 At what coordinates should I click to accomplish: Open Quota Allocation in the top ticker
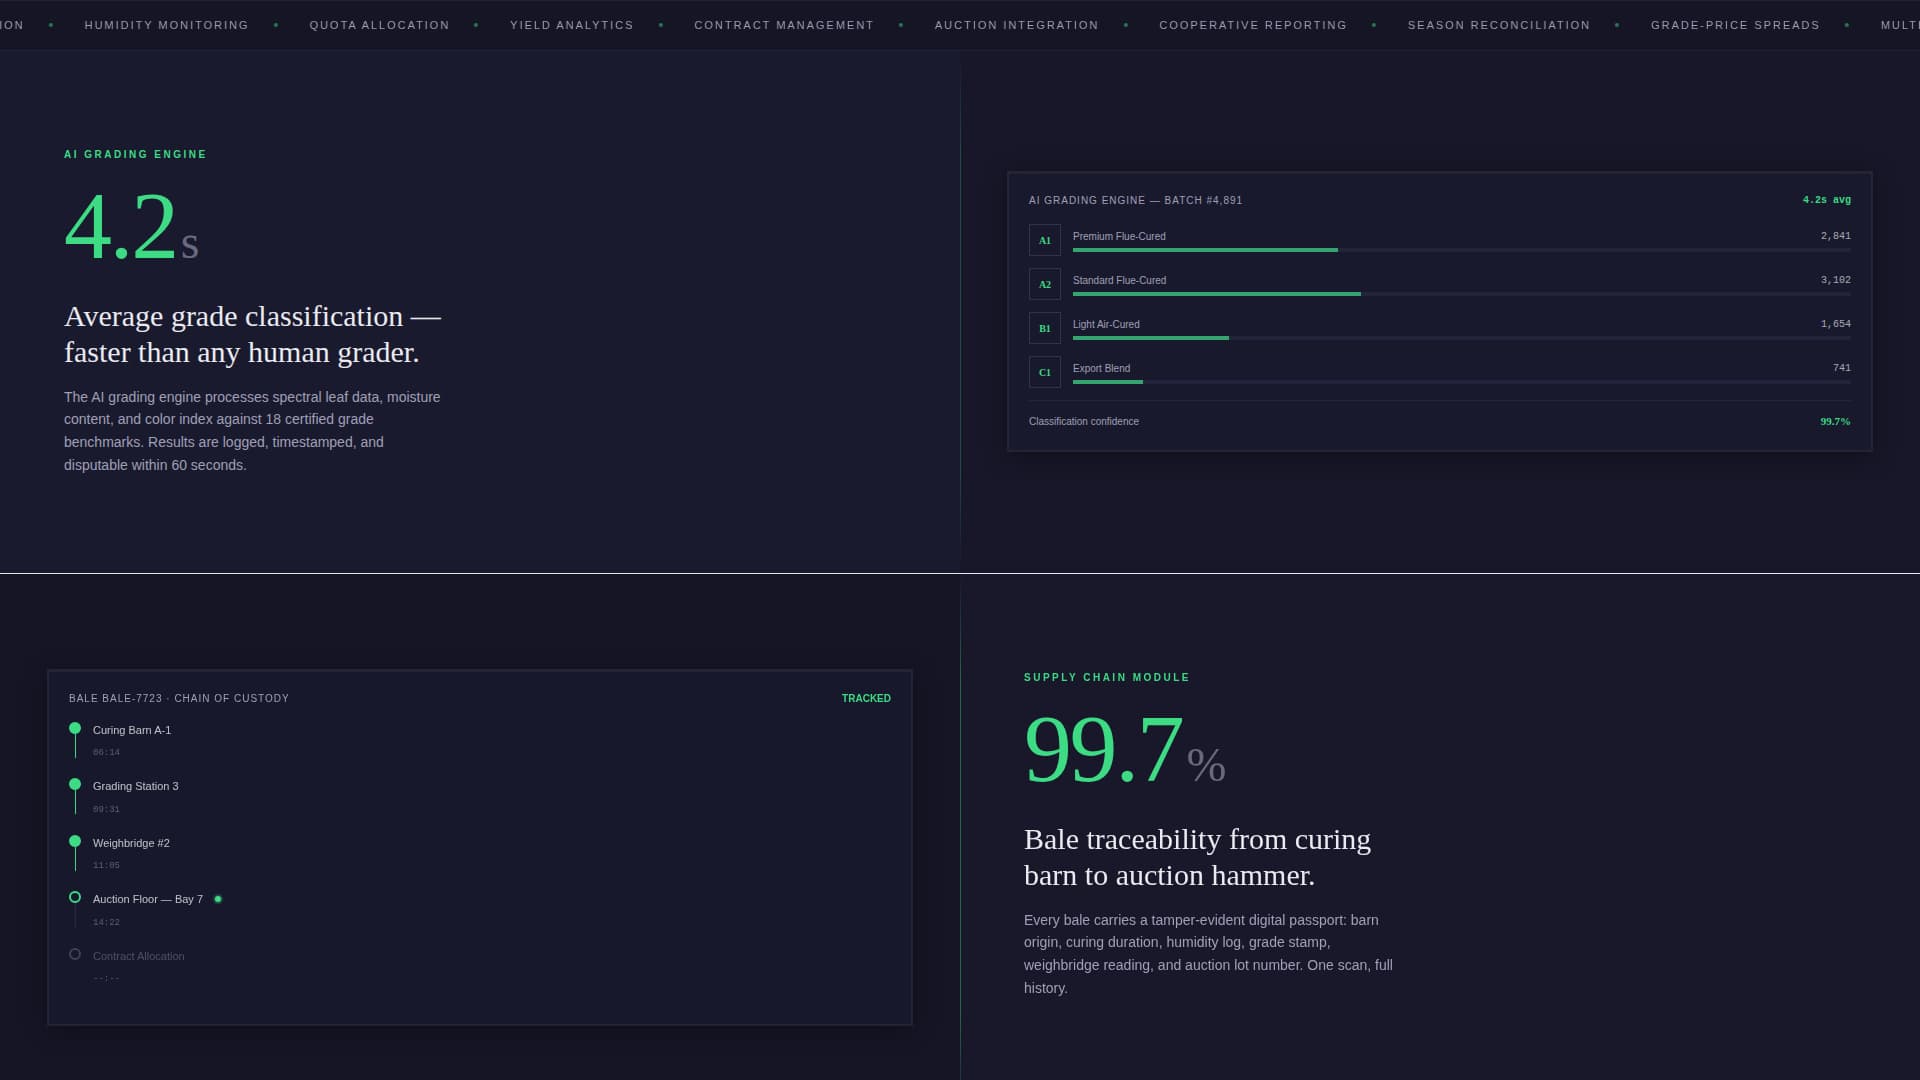pos(379,25)
